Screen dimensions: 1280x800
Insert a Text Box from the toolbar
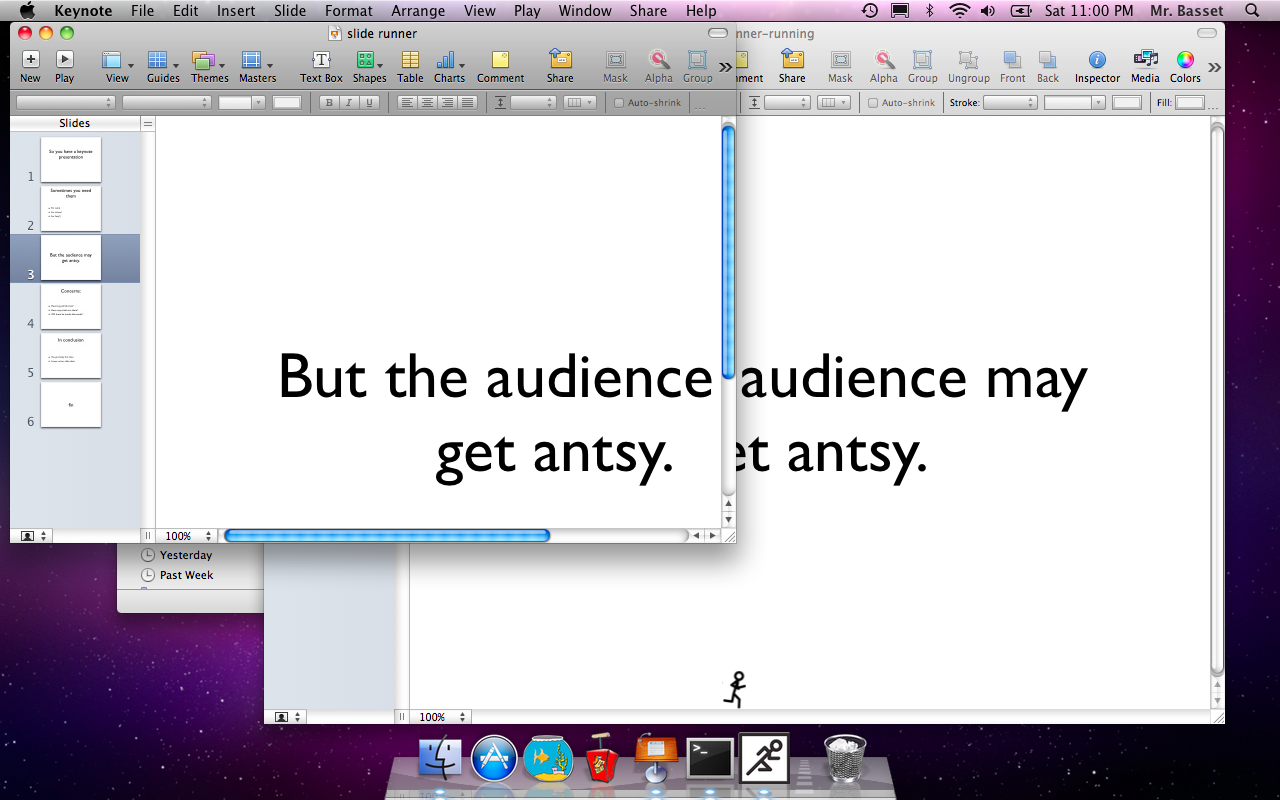(321, 61)
